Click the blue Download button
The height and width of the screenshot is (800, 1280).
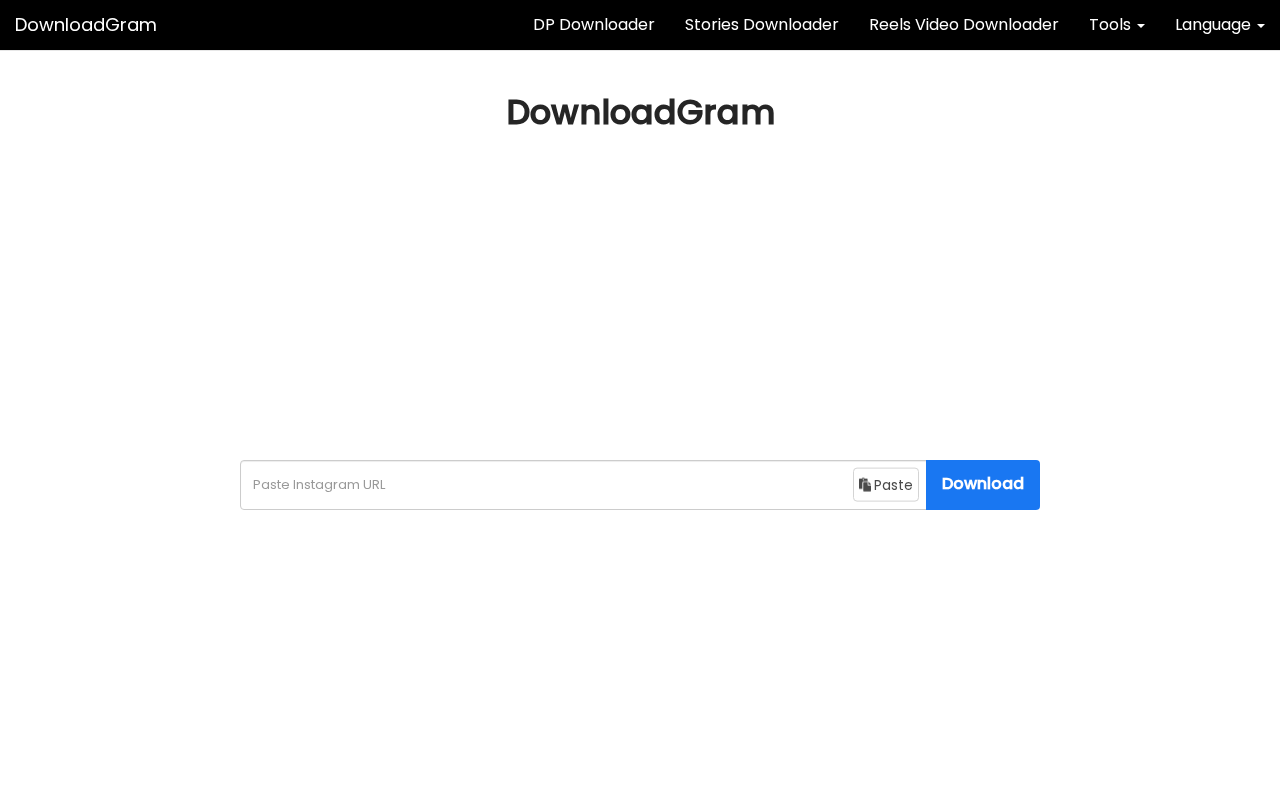(983, 485)
